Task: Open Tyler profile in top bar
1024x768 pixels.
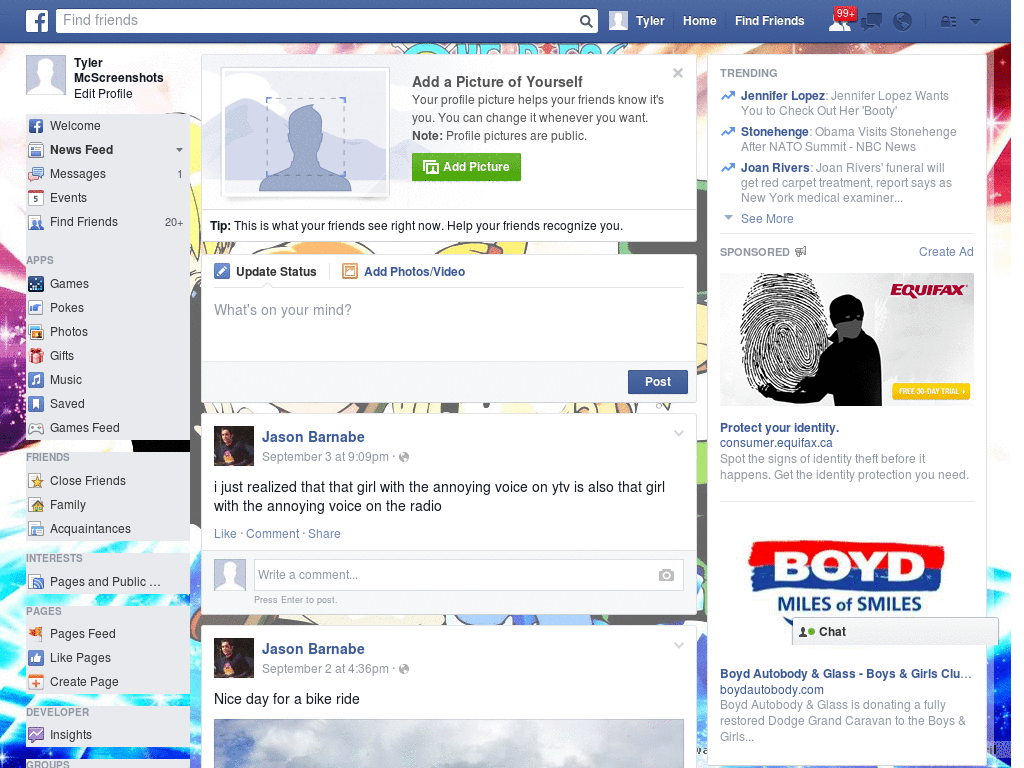Action: [637, 21]
